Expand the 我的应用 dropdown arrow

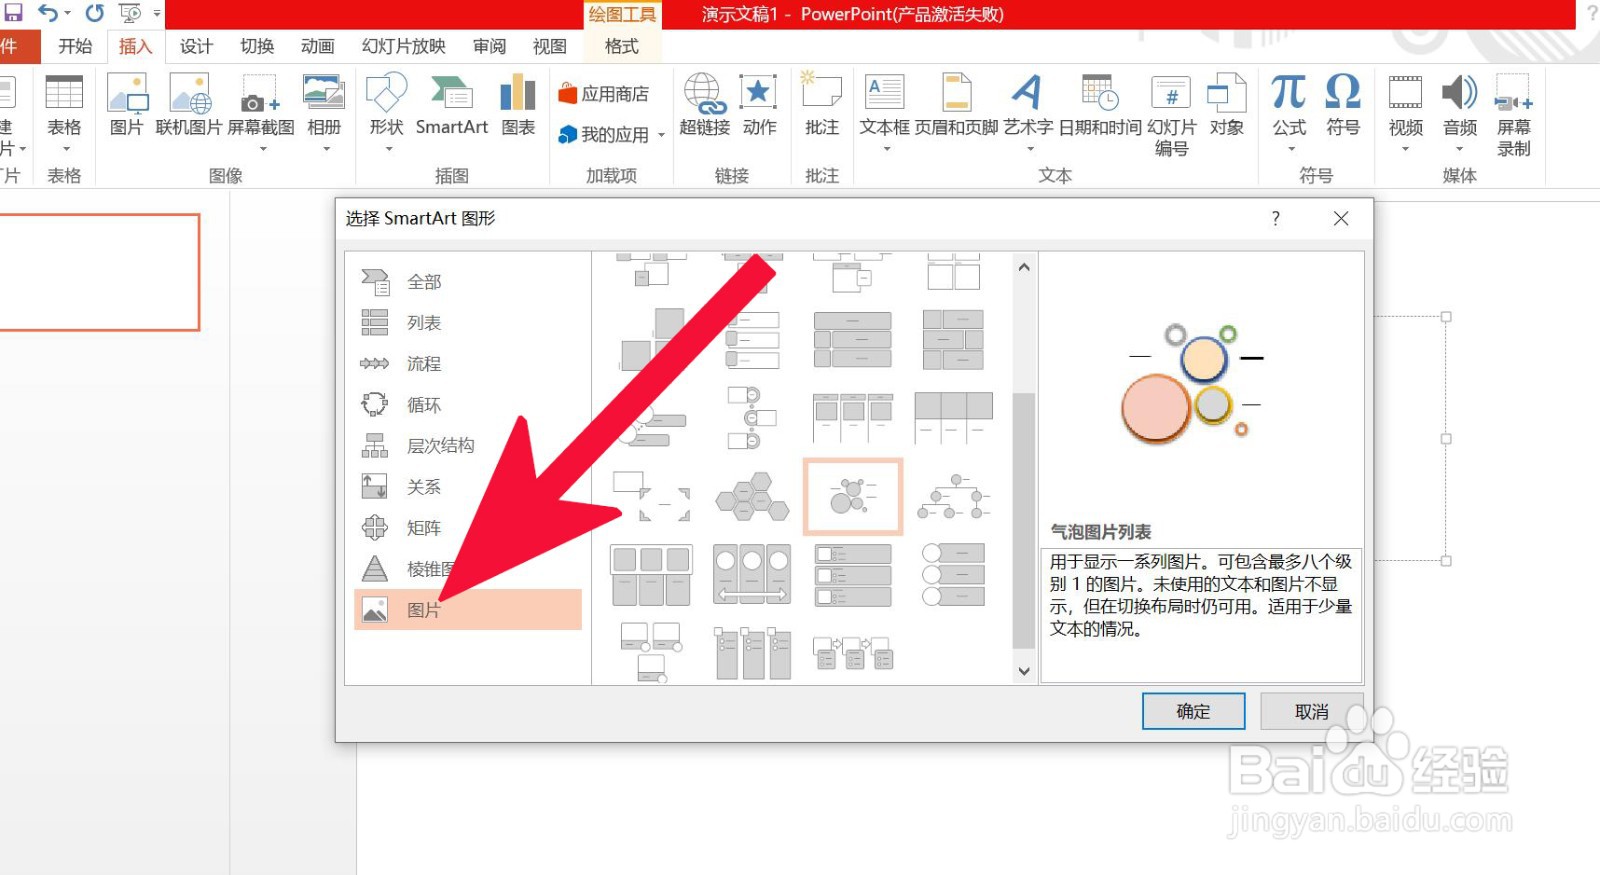(661, 135)
